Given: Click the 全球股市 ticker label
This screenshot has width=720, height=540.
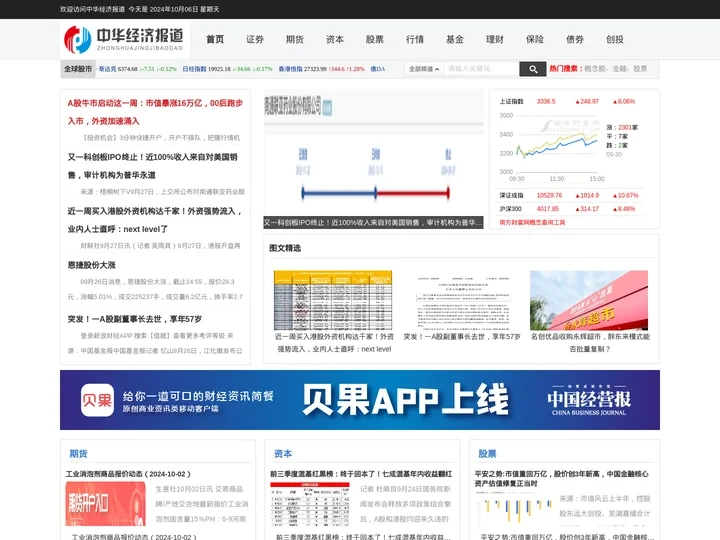Looking at the screenshot, I should pos(78,69).
